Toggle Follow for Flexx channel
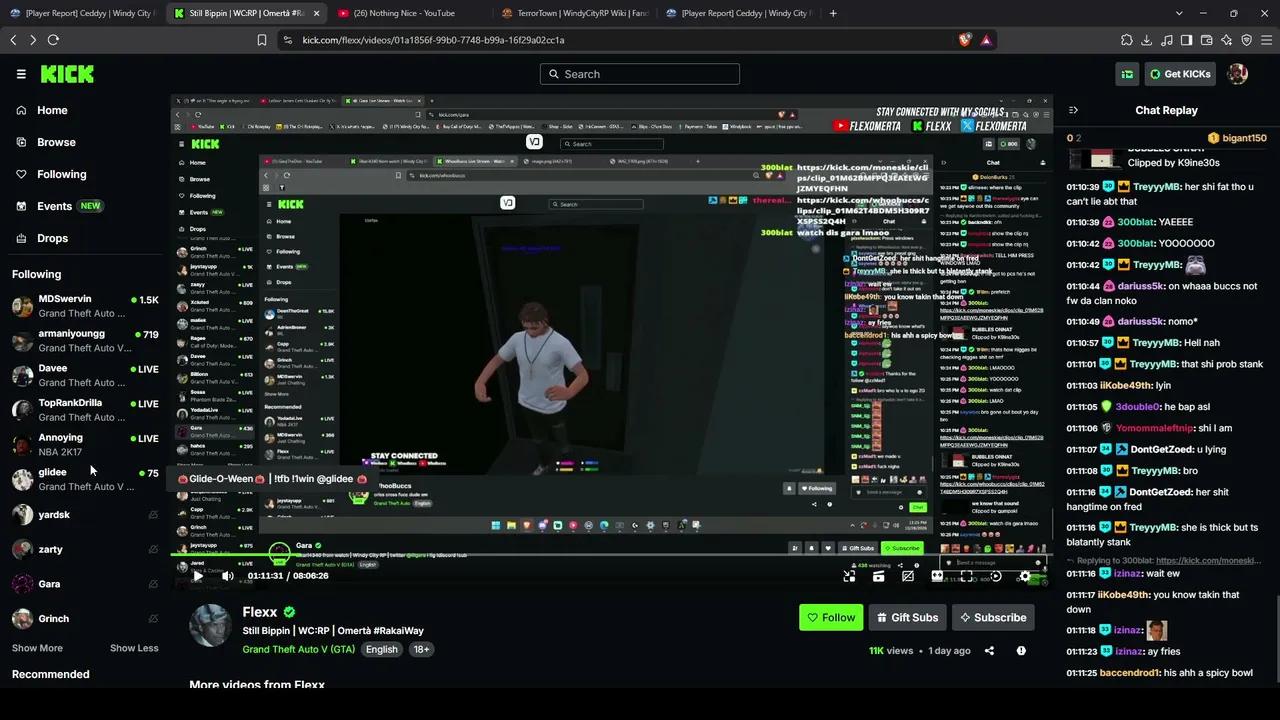 tap(831, 618)
